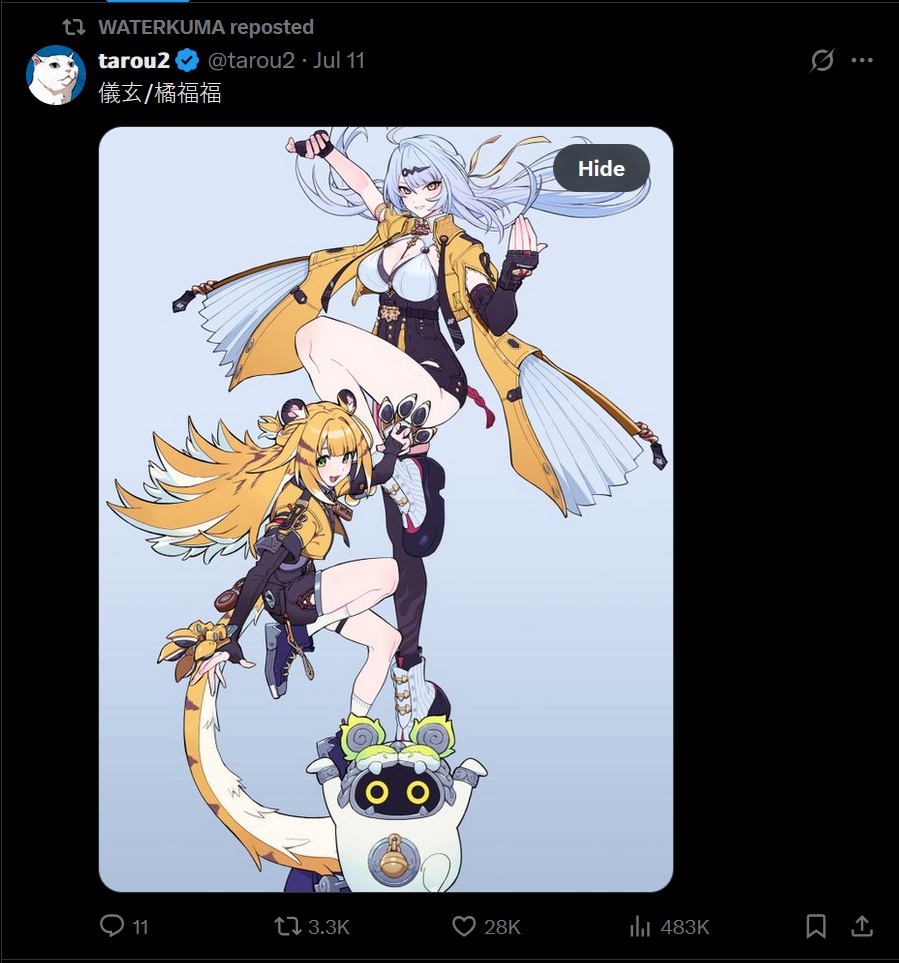Hide the sensitive media image
Viewport: 899px width, 963px height.
(x=601, y=168)
